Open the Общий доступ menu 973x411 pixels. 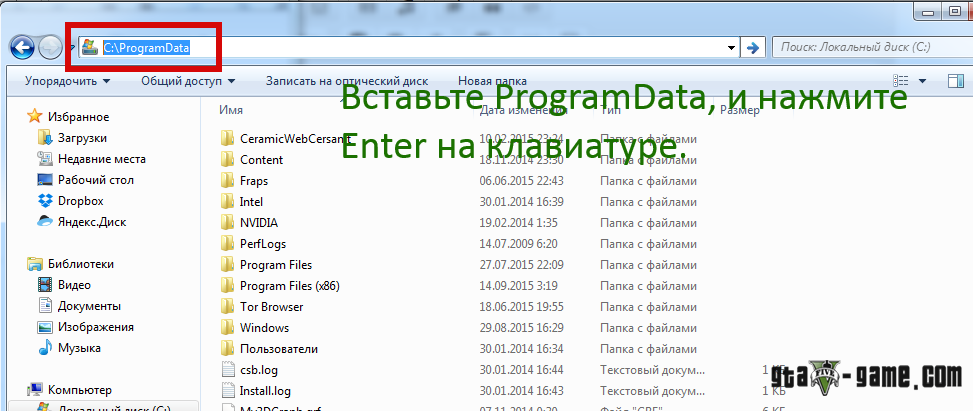click(188, 81)
